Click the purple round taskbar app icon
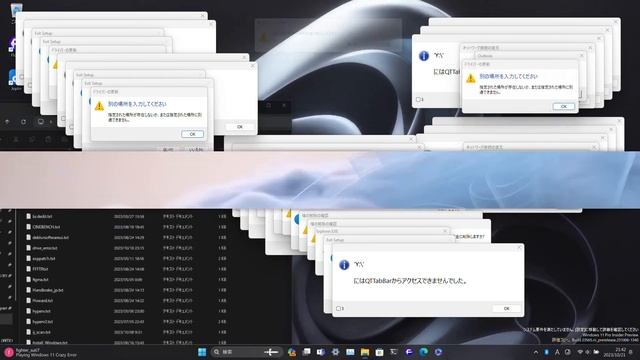 409,352
